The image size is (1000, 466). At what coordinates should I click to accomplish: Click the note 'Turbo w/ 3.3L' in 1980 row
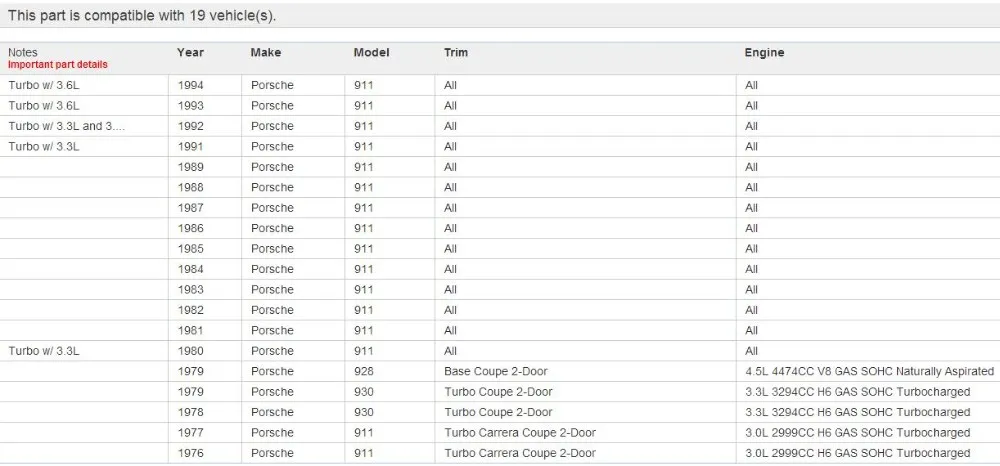[44, 351]
